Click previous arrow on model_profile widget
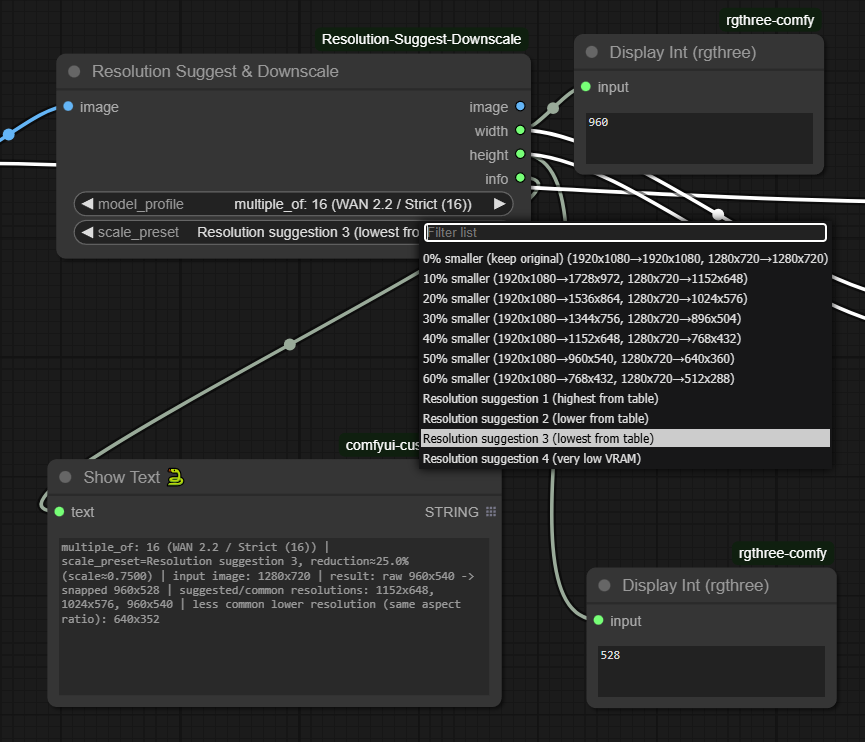The width and height of the screenshot is (865, 742). click(87, 204)
